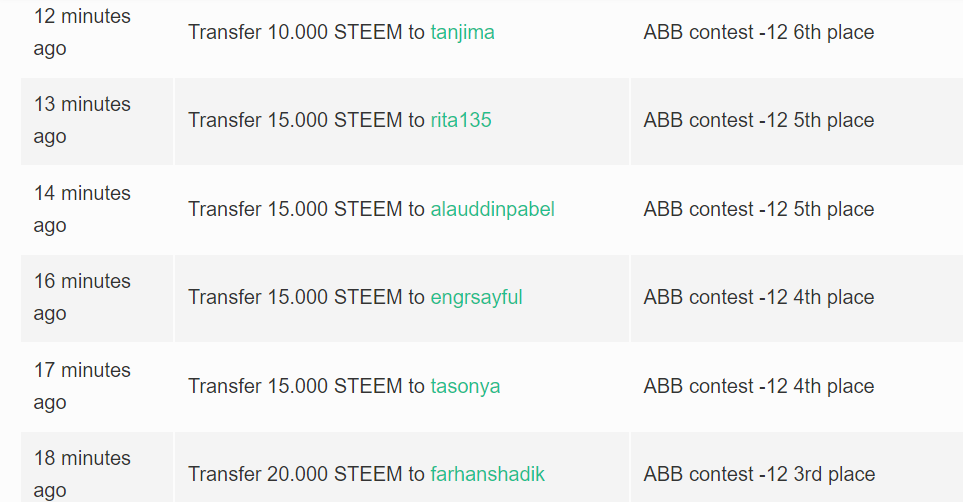
Task: Select alauddinpabel's 5th place memo
Action: [x=759, y=209]
